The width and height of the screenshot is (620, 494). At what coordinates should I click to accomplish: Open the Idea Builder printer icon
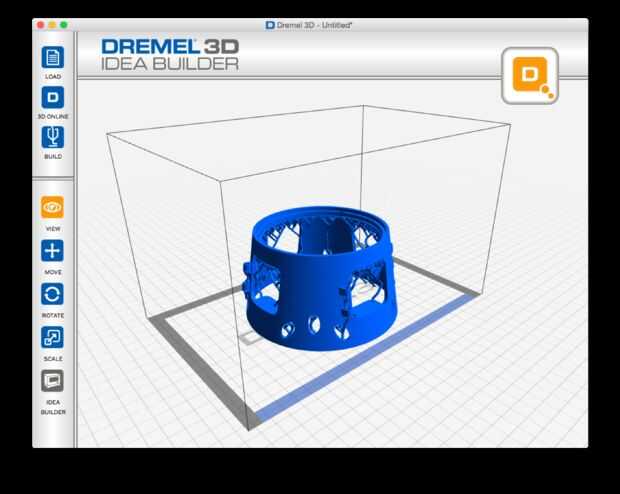click(53, 380)
